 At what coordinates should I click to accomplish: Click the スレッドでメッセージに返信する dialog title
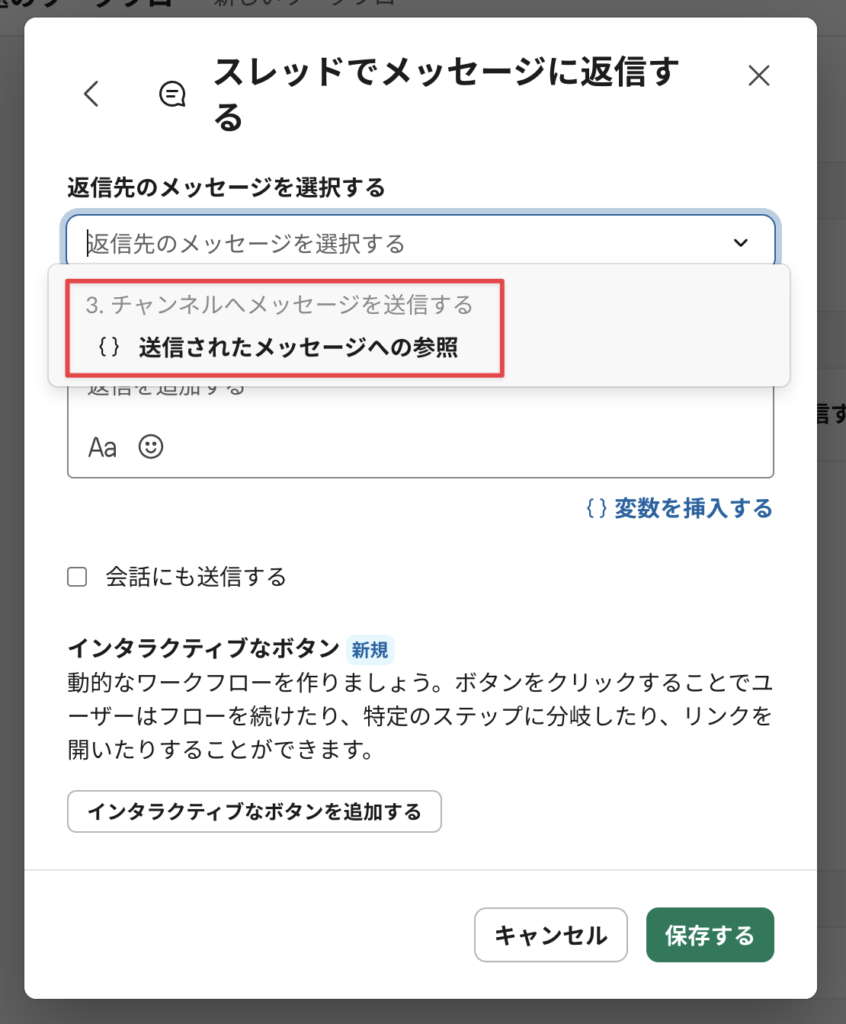pos(446,94)
